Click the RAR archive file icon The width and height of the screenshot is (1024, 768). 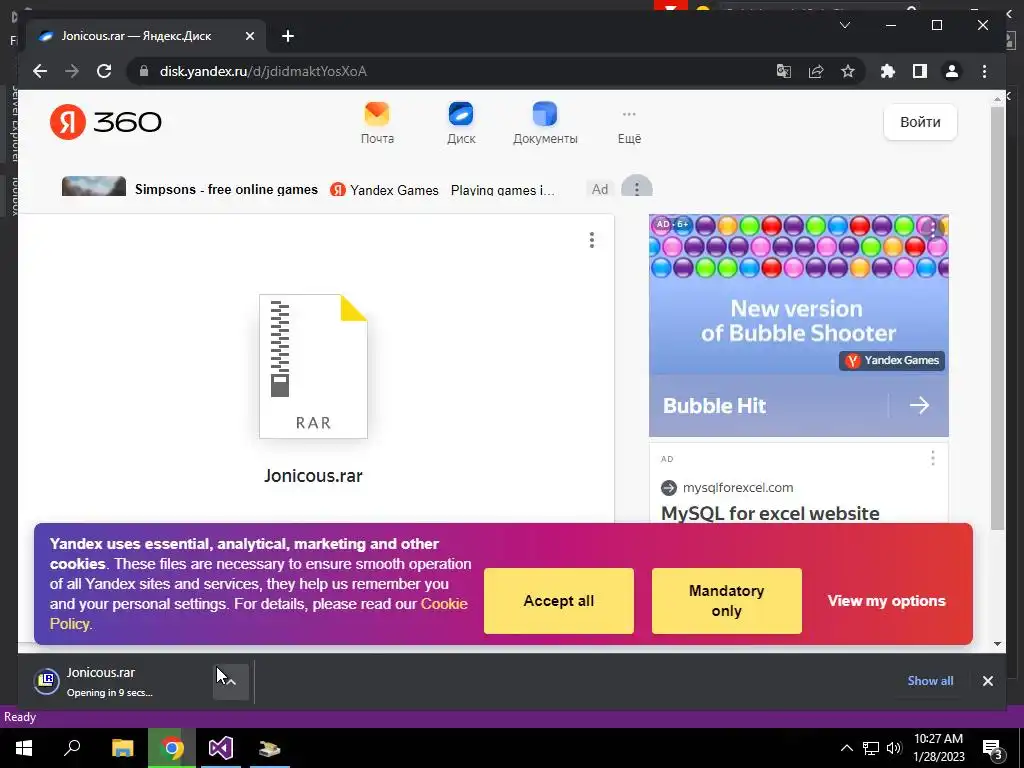[313, 366]
